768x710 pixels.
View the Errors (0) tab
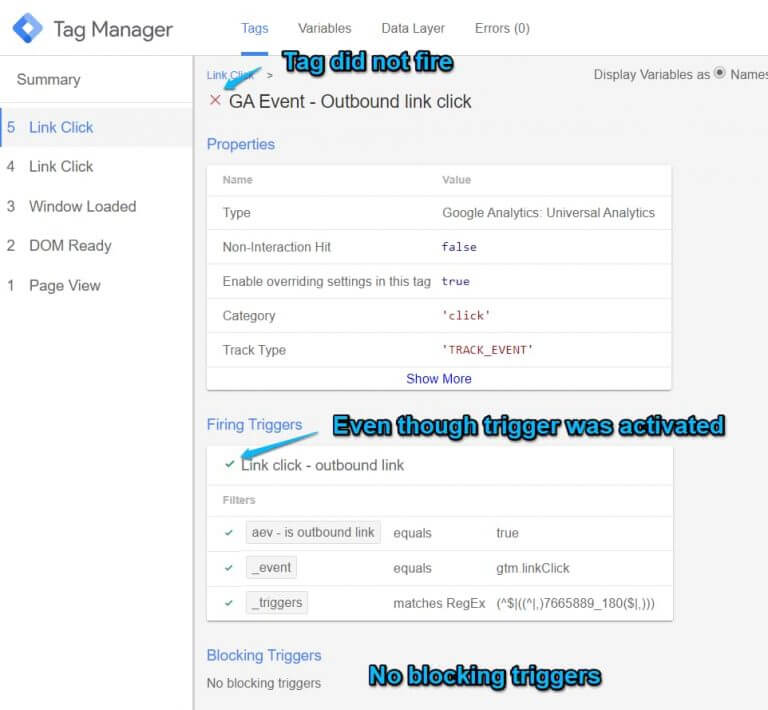502,28
